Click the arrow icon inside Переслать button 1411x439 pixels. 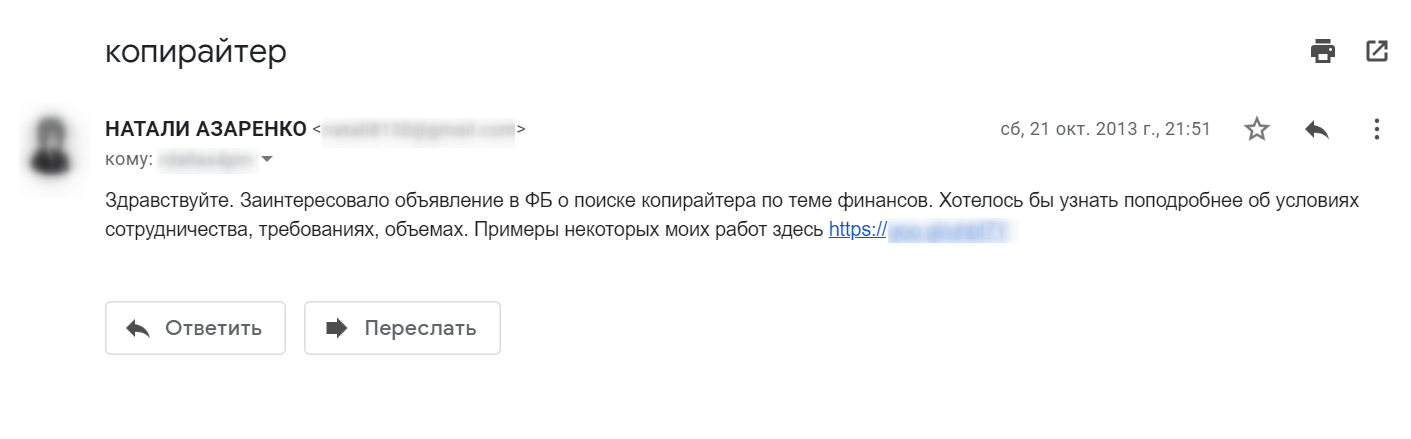337,328
